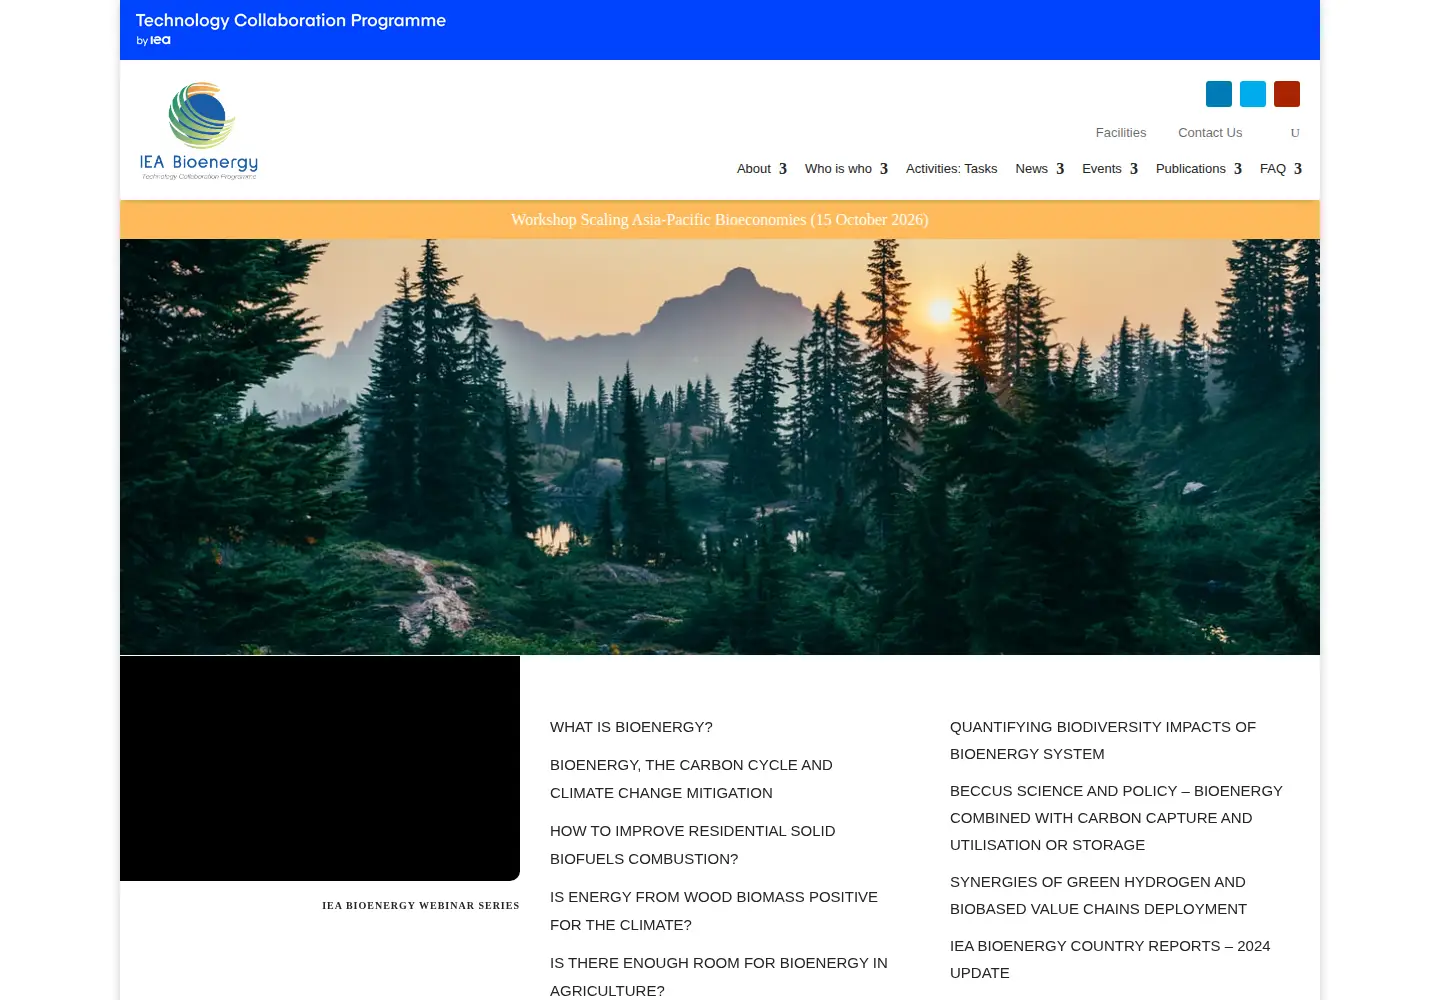Expand the Events menu dropdown
This screenshot has height=1000, width=1440.
pyautogui.click(x=1110, y=169)
